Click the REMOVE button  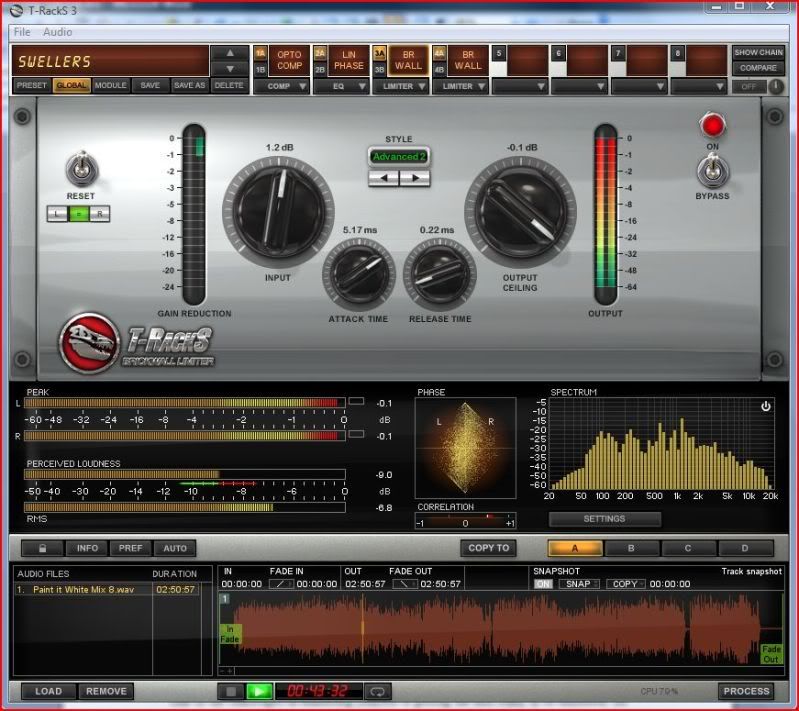coord(106,691)
